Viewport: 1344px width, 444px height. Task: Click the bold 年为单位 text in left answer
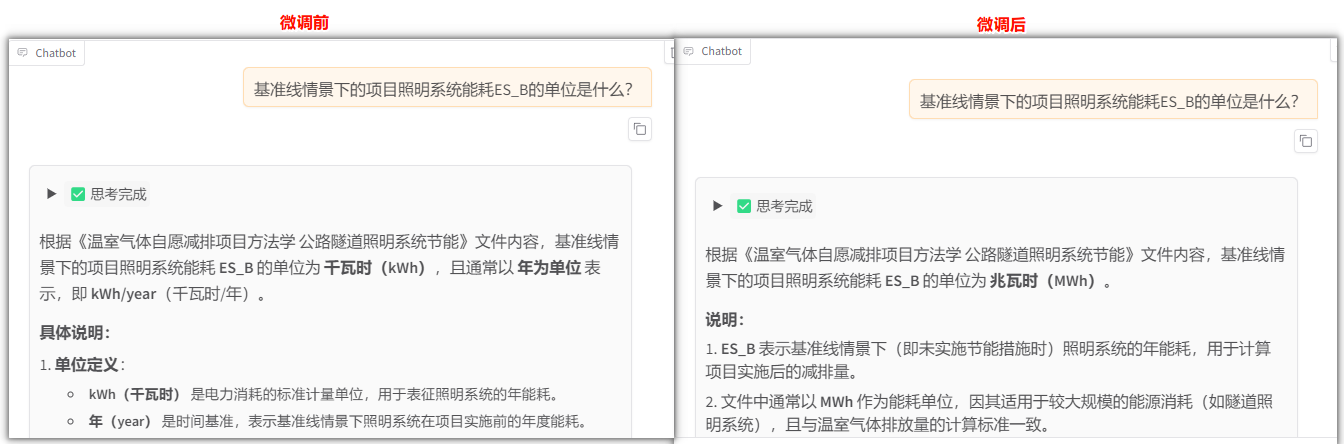[x=548, y=268]
